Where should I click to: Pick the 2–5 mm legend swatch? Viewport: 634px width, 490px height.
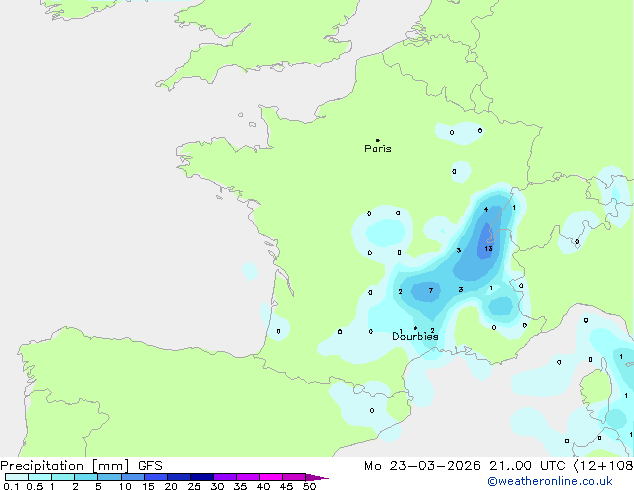(86, 477)
